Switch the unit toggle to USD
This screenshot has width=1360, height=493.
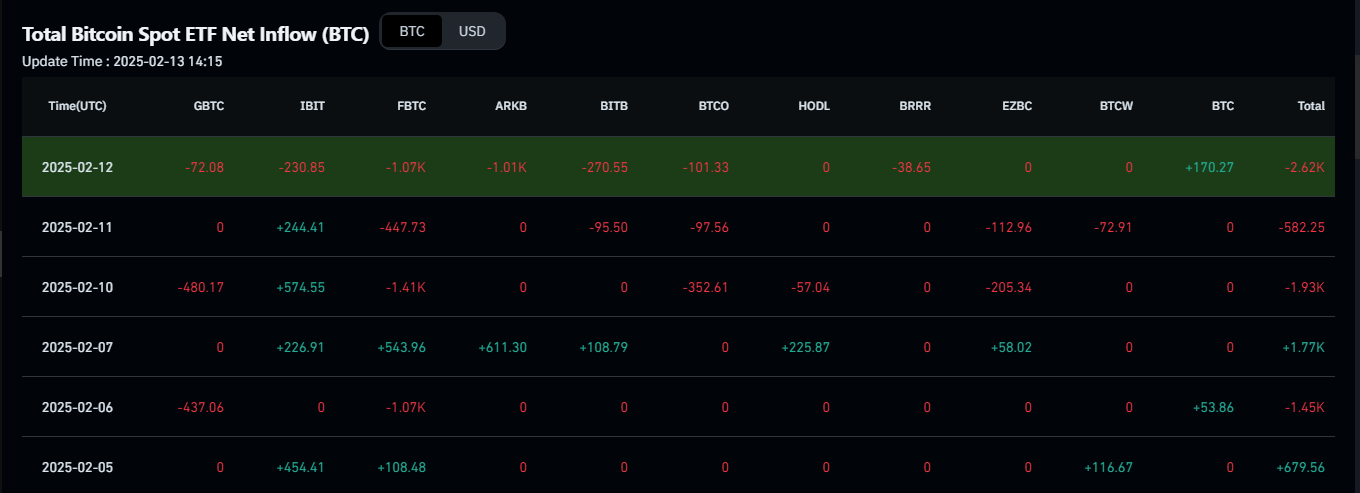(472, 31)
